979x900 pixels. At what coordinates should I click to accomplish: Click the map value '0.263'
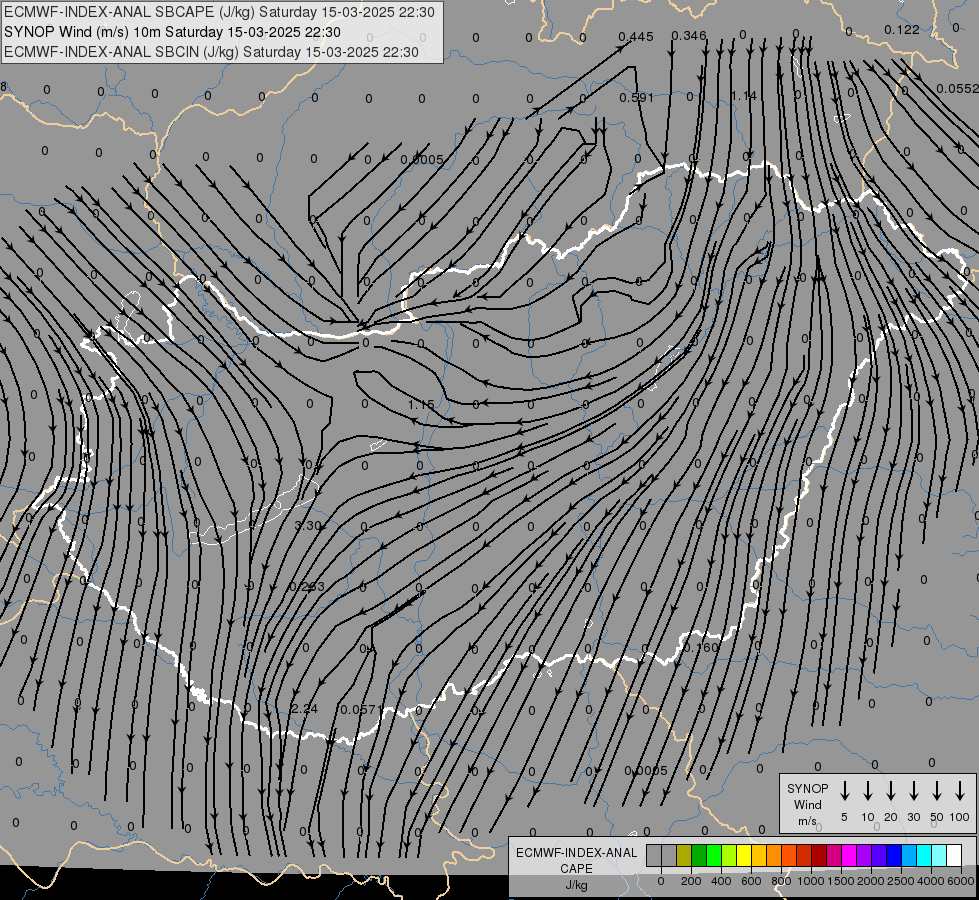307,586
